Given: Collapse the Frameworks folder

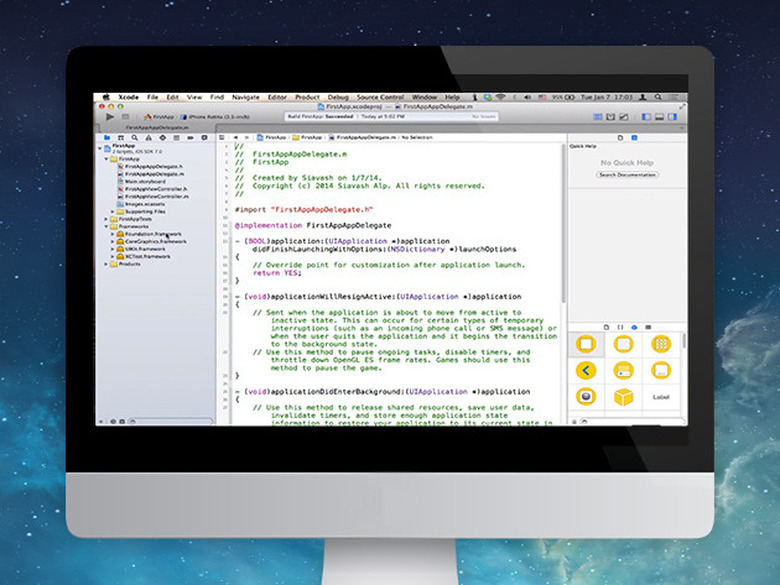Looking at the screenshot, I should tap(106, 227).
